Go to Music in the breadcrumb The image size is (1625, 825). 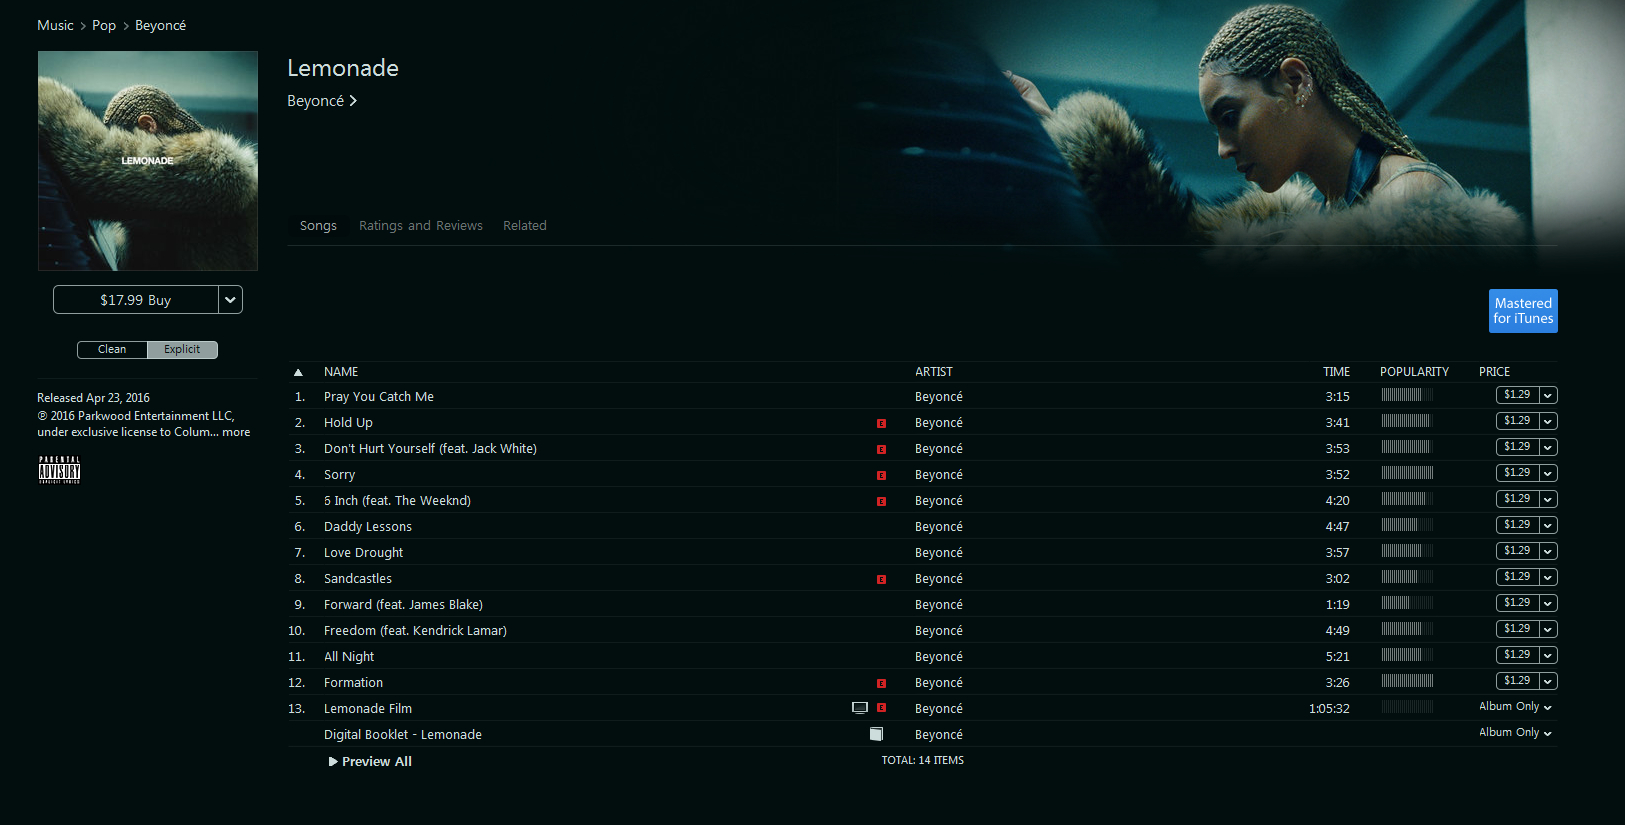tap(55, 26)
